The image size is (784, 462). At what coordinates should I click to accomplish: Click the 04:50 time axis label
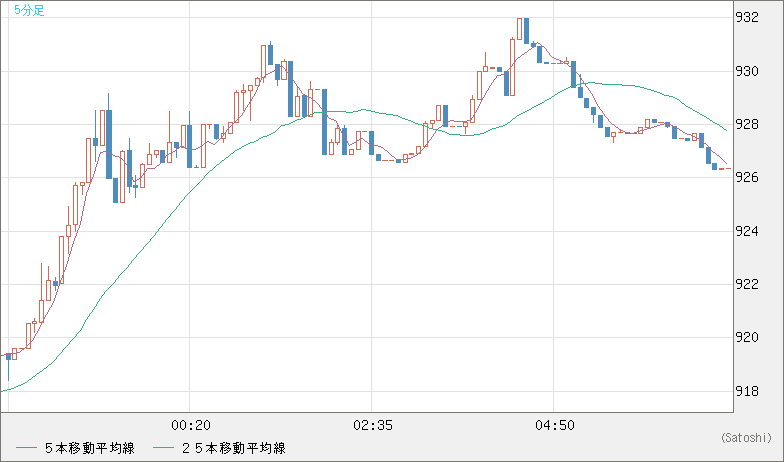pyautogui.click(x=554, y=426)
